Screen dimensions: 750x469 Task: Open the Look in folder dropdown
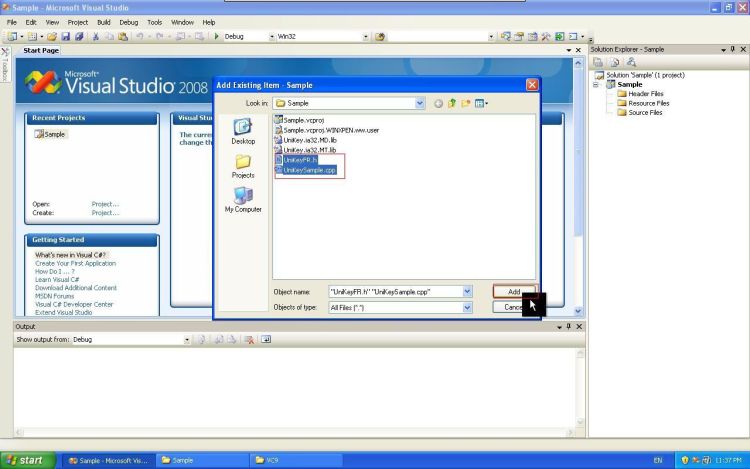(419, 103)
